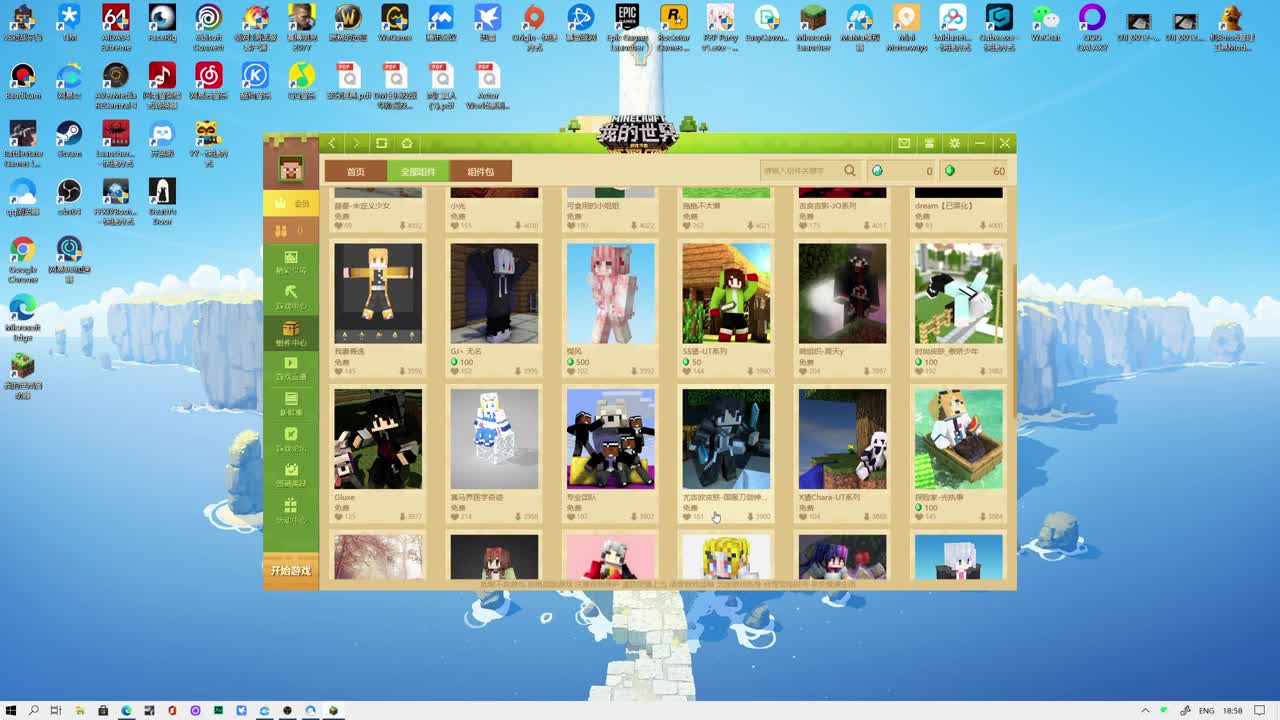Open the dark skin with white glow thumbnail
The height and width of the screenshot is (720, 1280).
[x=842, y=293]
